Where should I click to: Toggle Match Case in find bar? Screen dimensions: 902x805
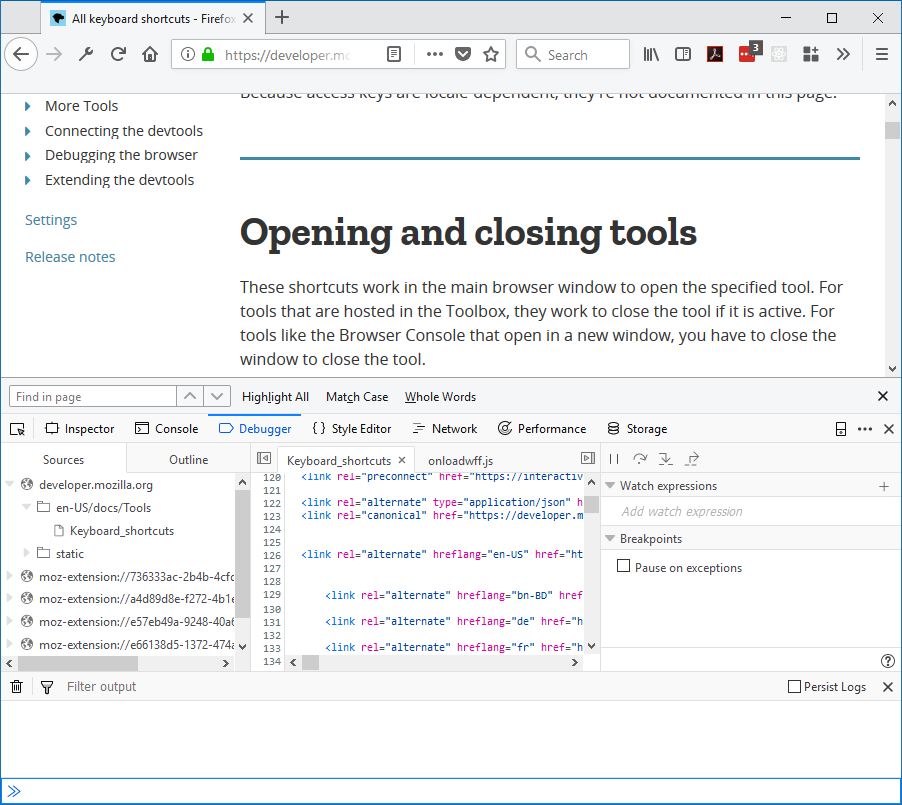click(357, 397)
